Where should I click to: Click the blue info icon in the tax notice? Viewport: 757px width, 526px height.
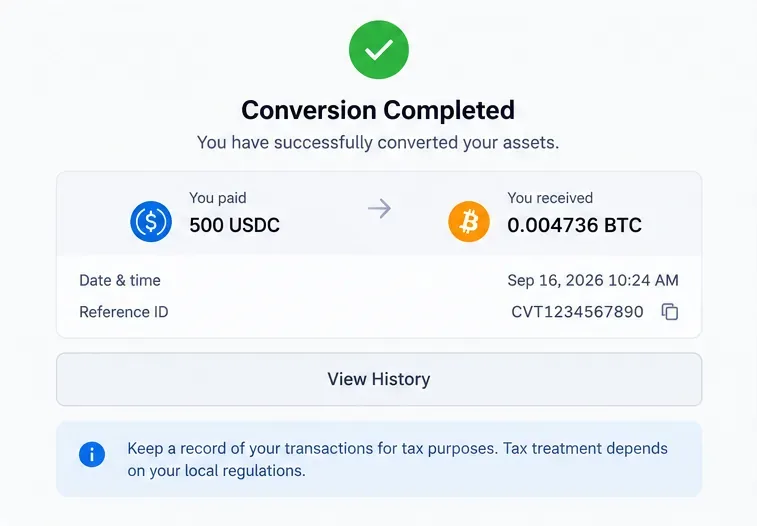pos(92,454)
